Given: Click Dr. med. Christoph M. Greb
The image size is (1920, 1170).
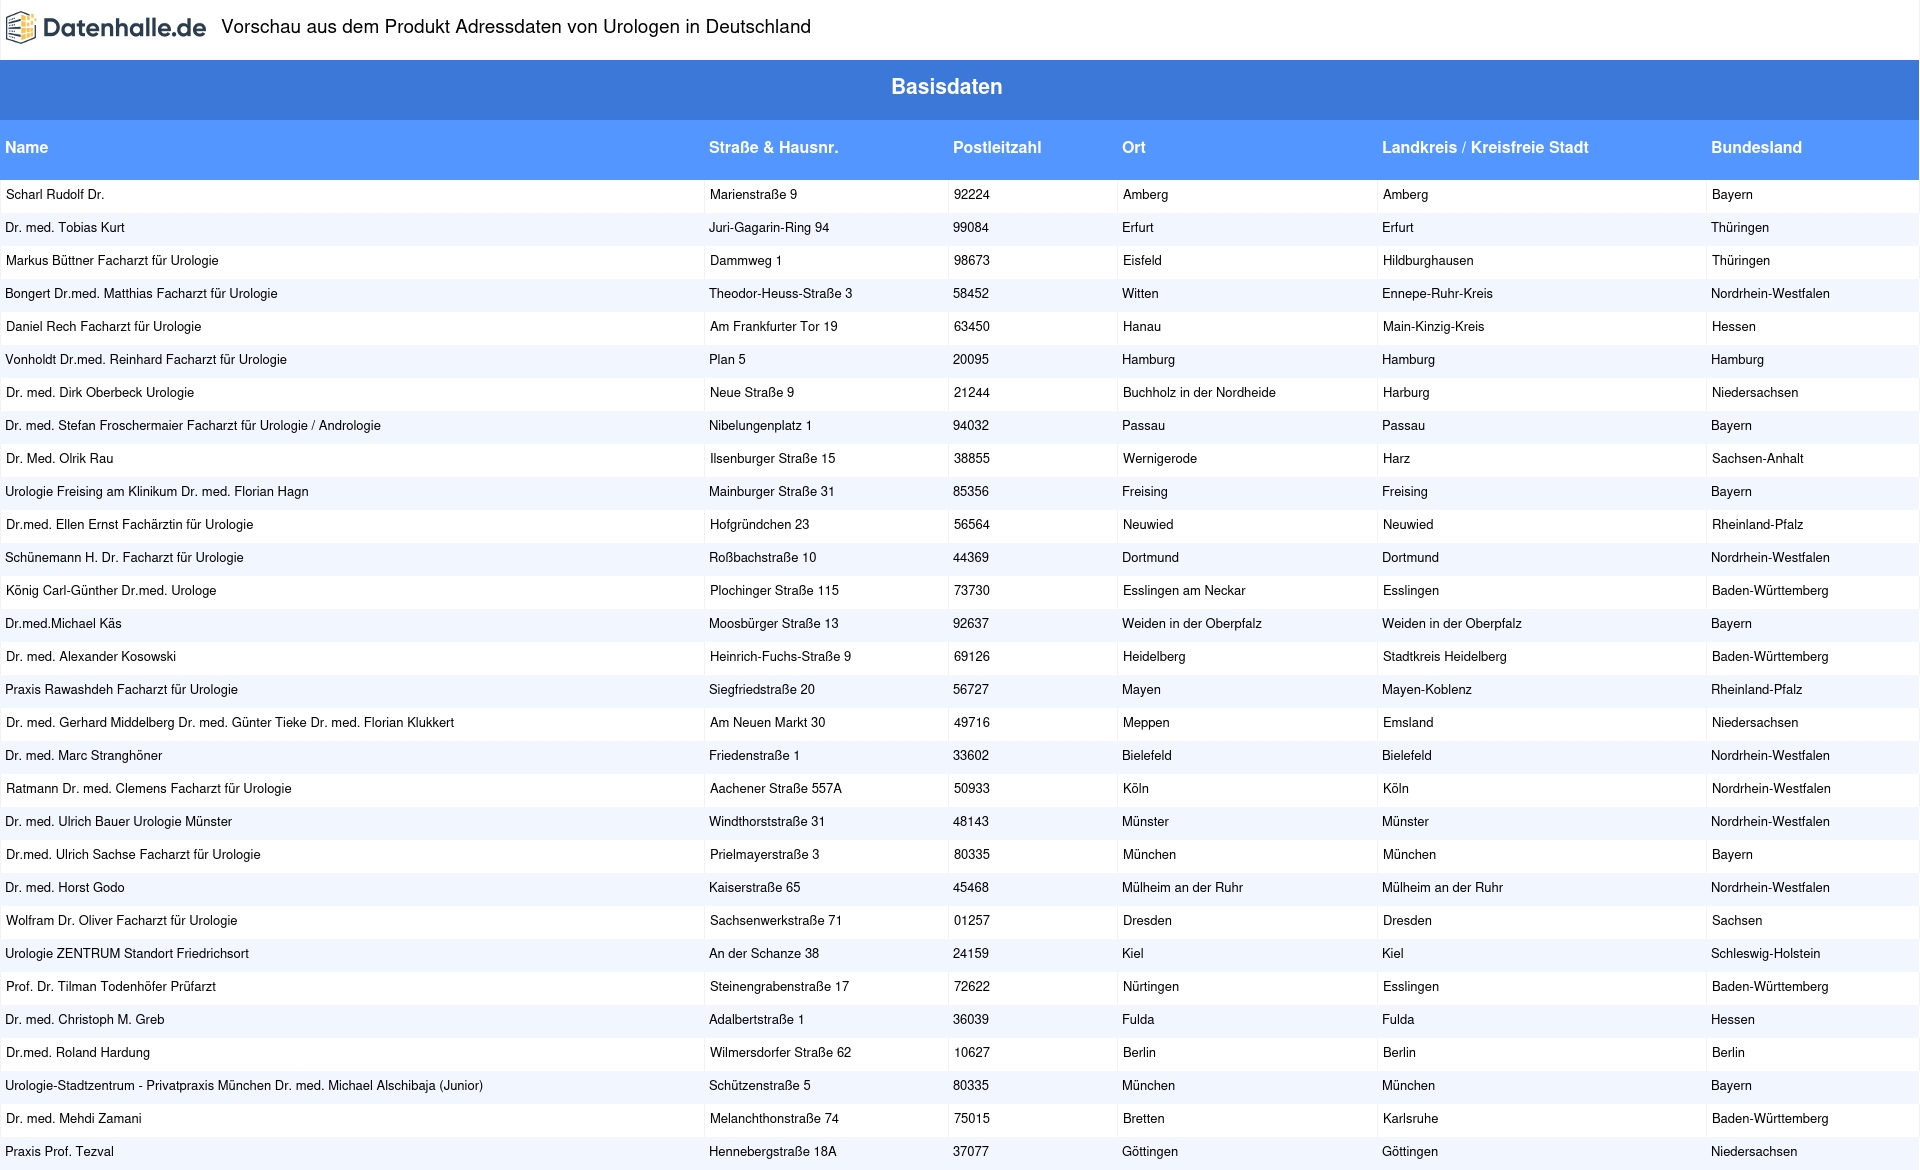Looking at the screenshot, I should click(85, 1020).
